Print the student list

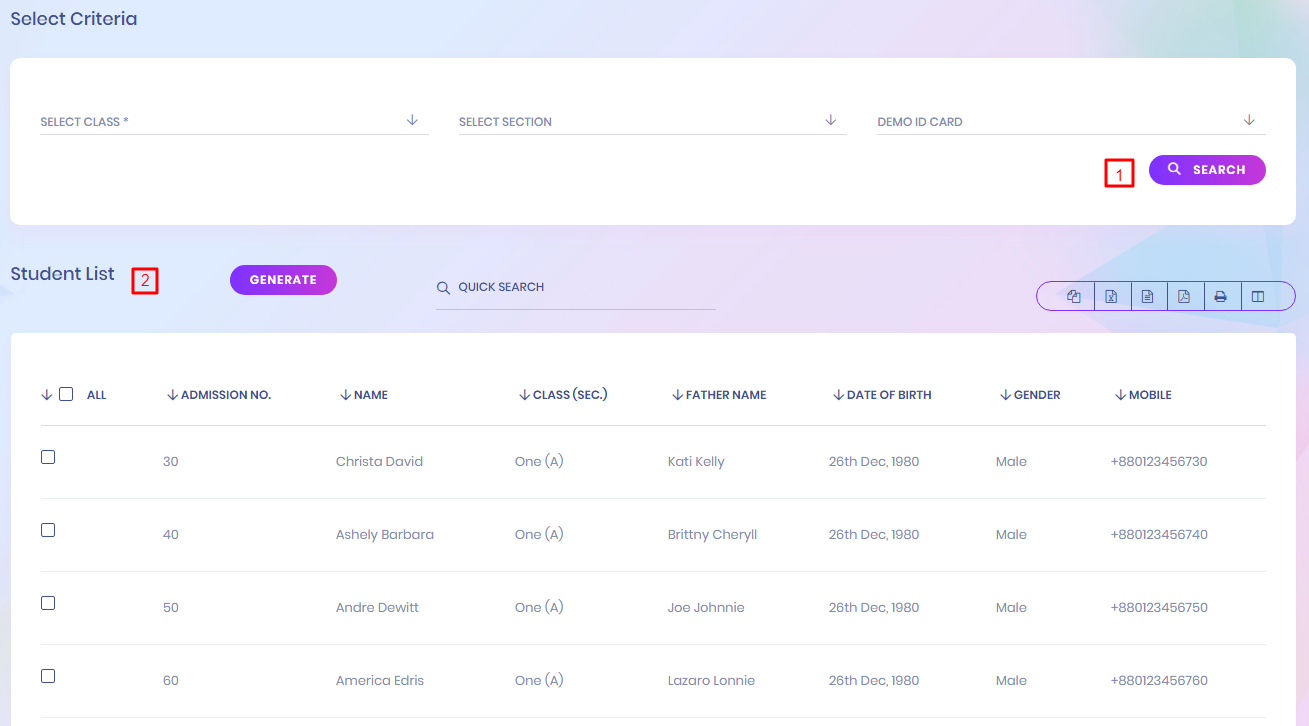coord(1221,296)
